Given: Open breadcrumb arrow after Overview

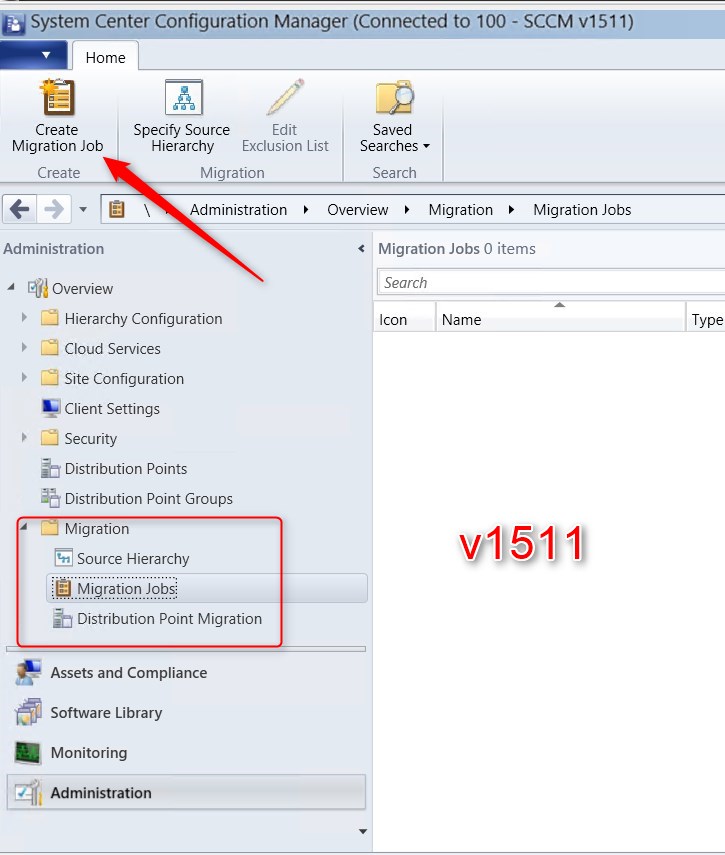Looking at the screenshot, I should [x=407, y=210].
